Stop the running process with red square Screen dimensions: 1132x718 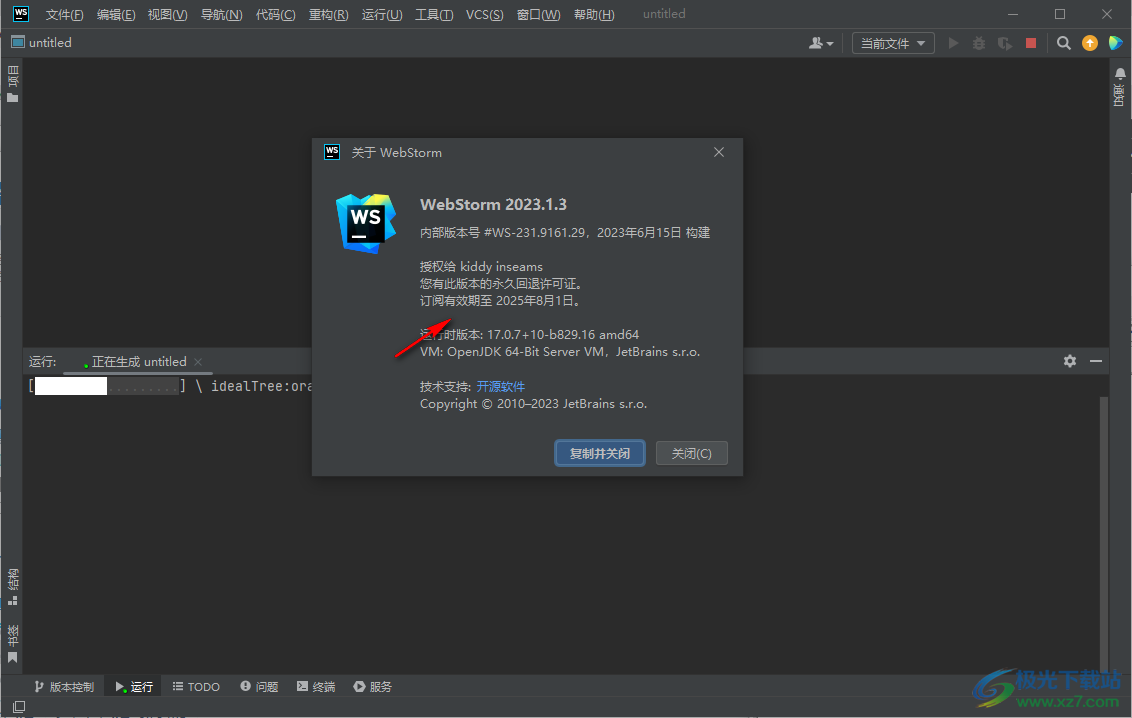pos(1031,43)
